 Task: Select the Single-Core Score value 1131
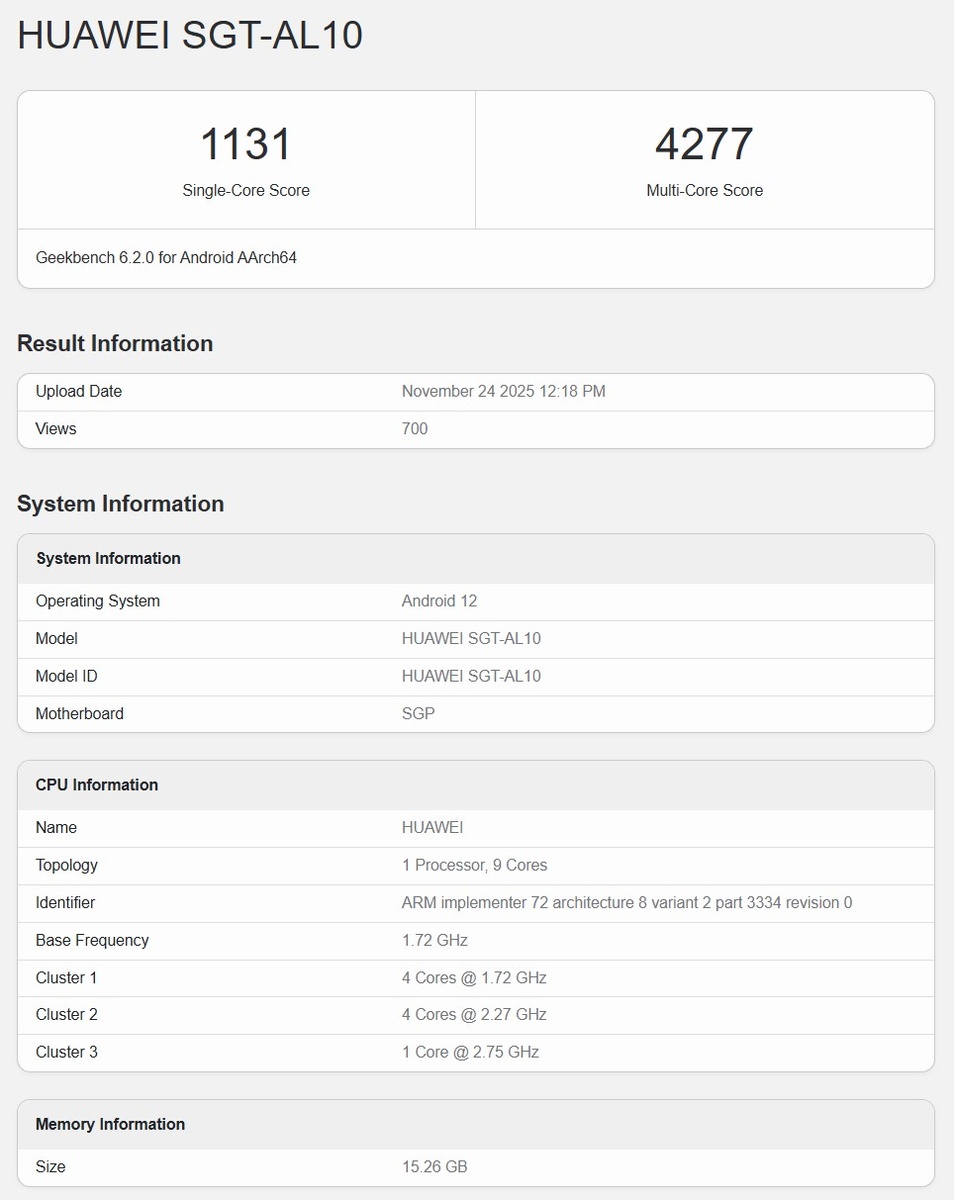[x=246, y=143]
